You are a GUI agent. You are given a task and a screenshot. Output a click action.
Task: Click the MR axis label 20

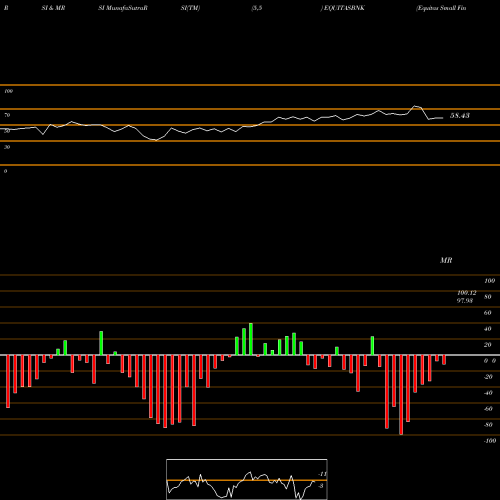[x=488, y=345]
